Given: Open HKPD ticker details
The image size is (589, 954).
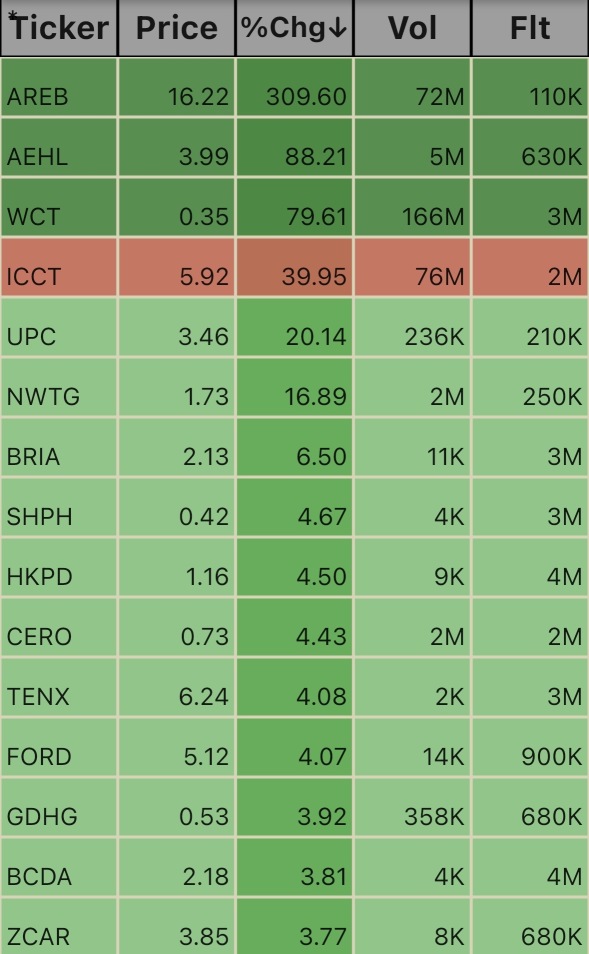Looking at the screenshot, I should (x=40, y=577).
